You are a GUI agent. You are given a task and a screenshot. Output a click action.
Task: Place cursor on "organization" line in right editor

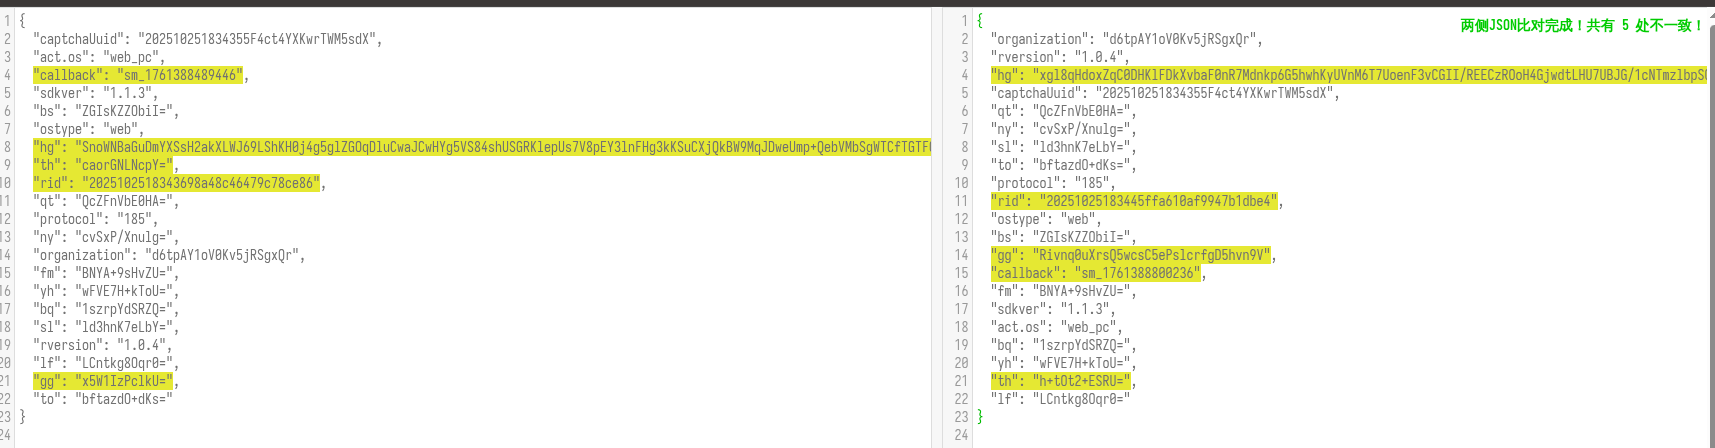(x=1126, y=39)
